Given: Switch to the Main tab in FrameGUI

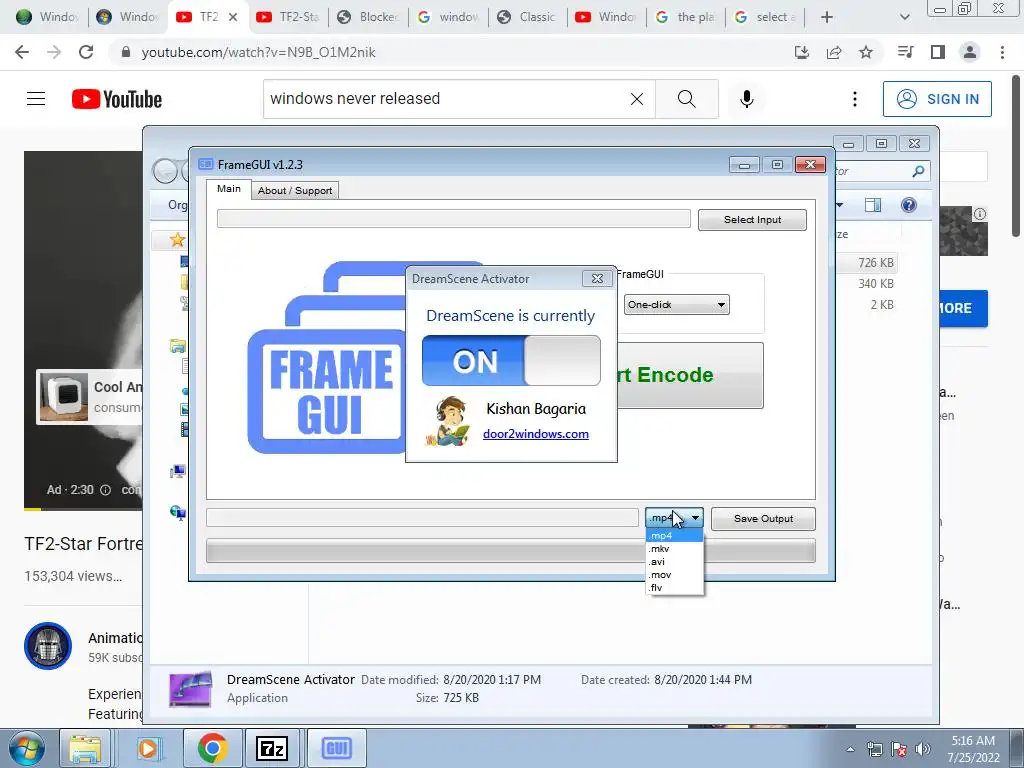Looking at the screenshot, I should [x=229, y=189].
